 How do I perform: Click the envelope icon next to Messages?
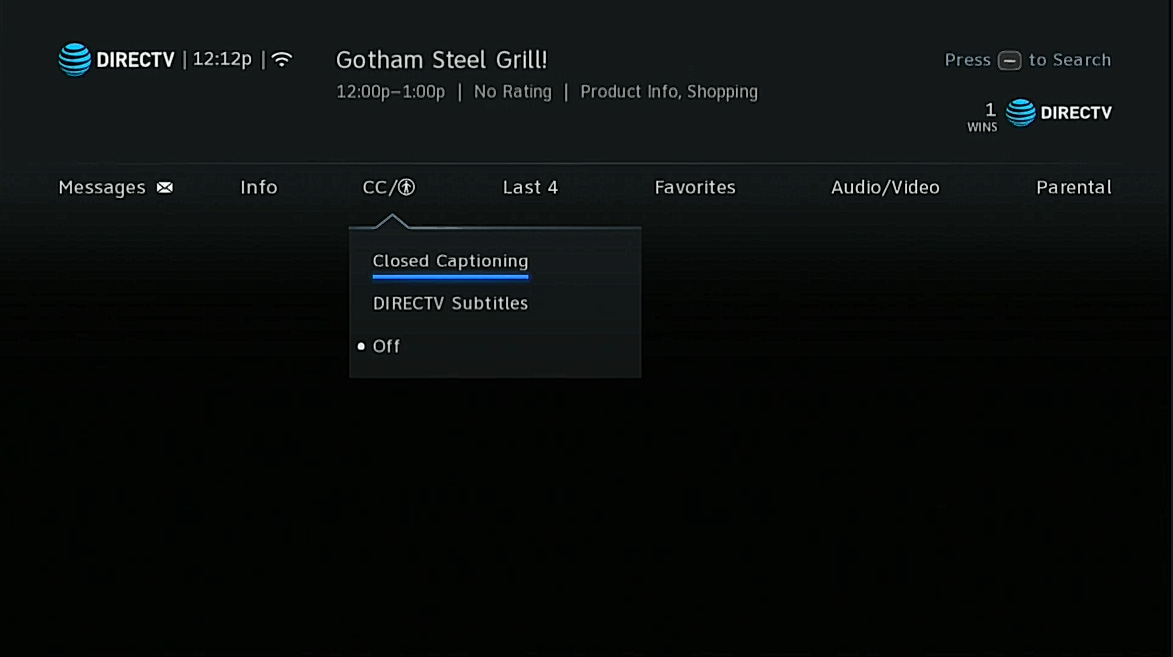[164, 187]
